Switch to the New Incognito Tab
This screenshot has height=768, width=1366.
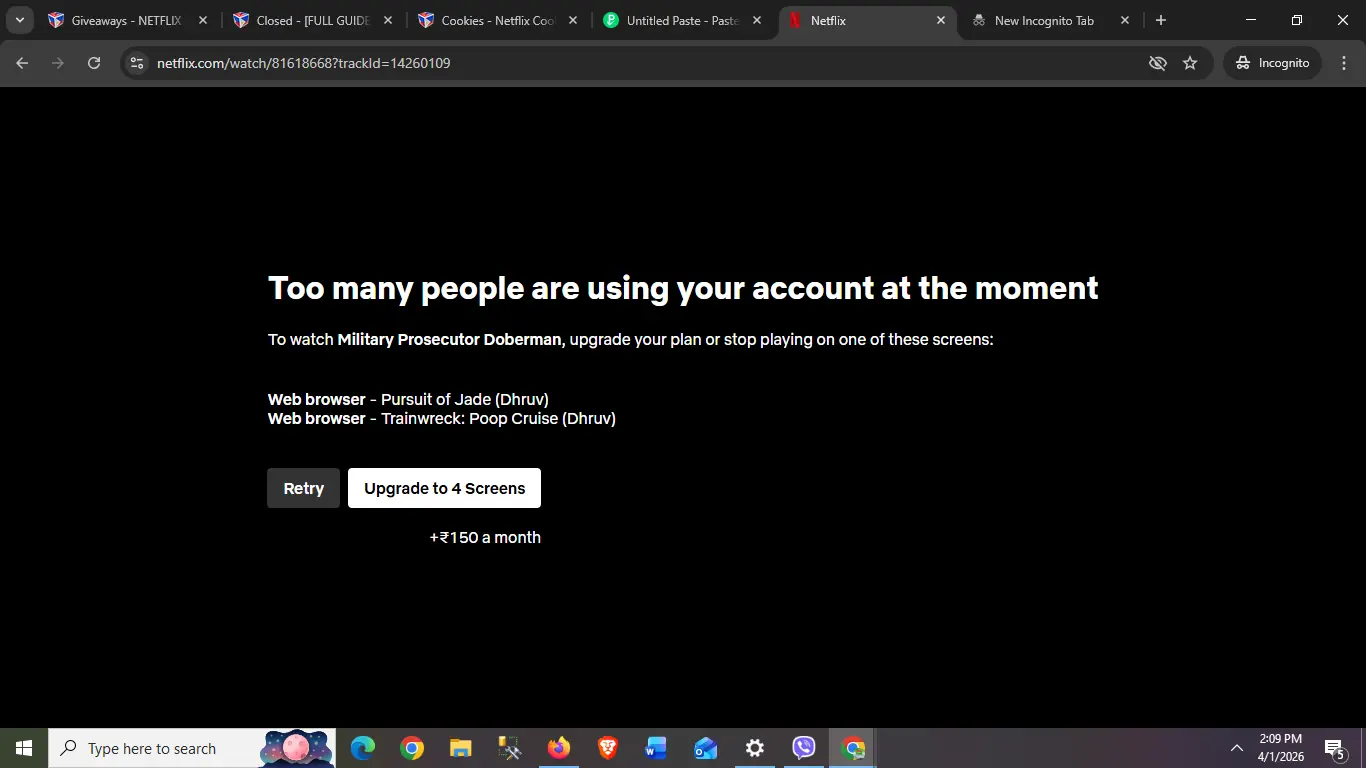(1050, 20)
